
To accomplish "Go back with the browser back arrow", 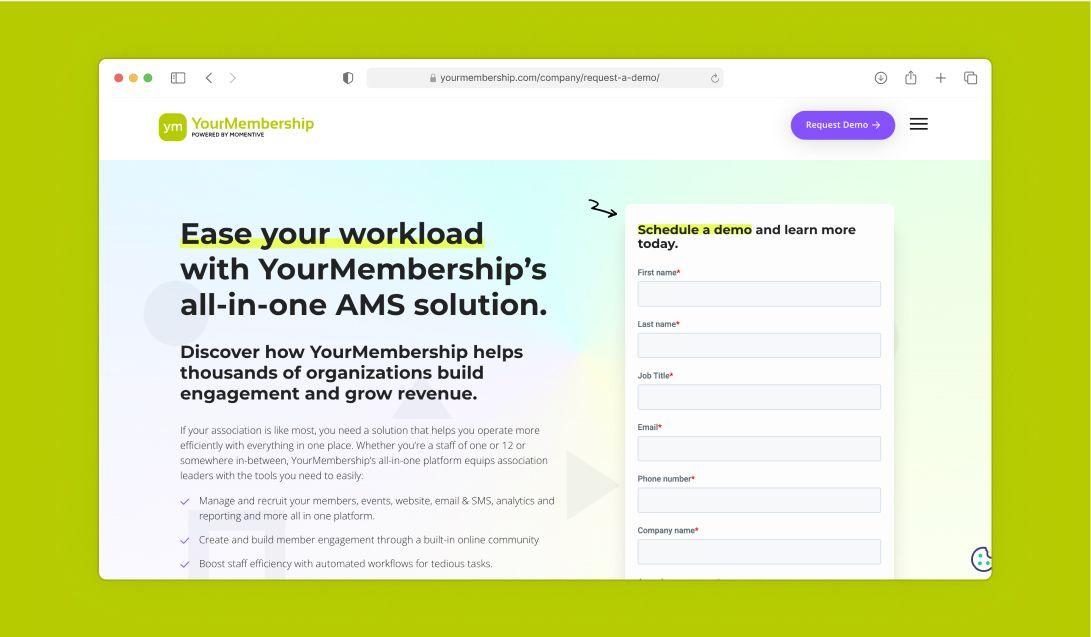I will pyautogui.click(x=209, y=78).
